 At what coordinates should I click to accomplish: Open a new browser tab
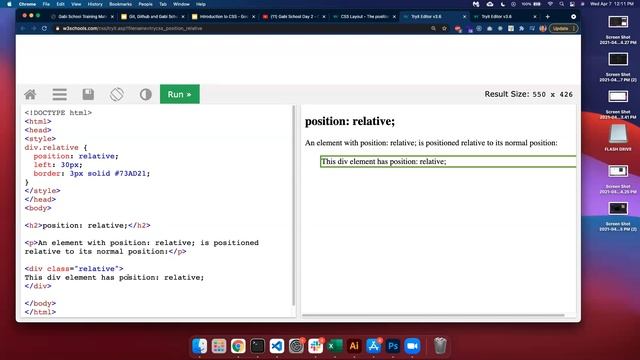pyautogui.click(x=547, y=17)
